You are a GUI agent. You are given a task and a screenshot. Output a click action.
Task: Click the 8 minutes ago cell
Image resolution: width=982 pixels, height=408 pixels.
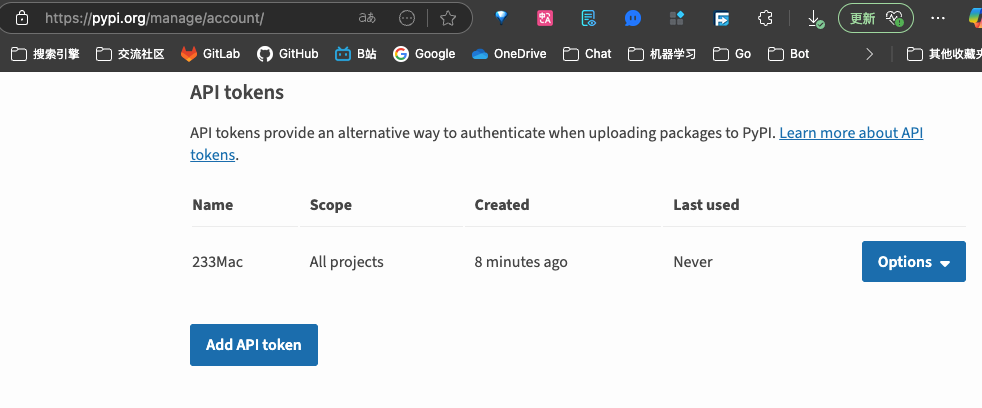click(x=521, y=261)
